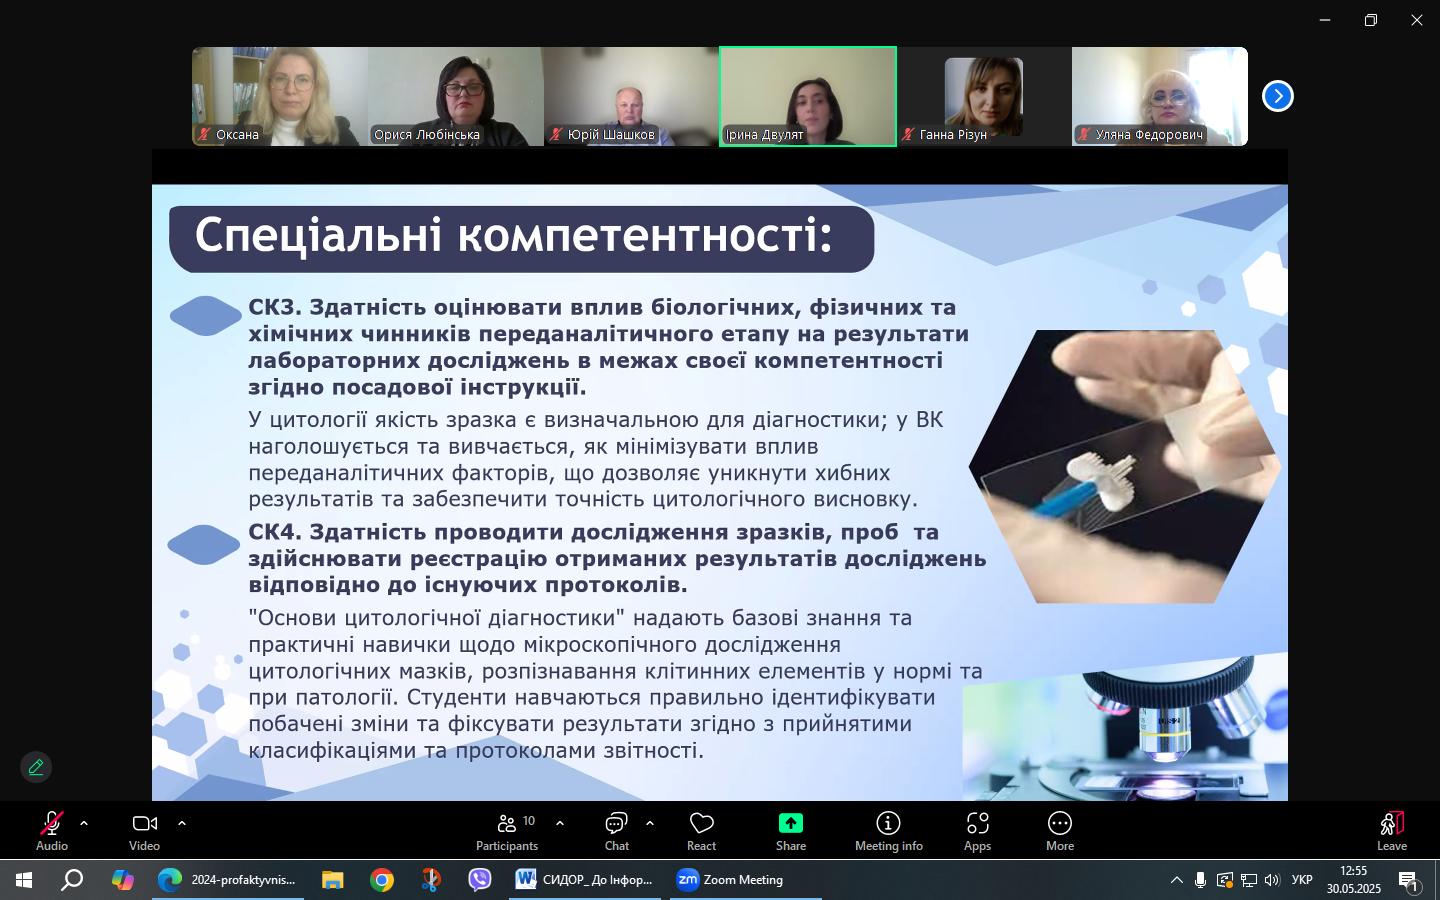1440x900 pixels.
Task: Open File Explorer from the taskbar
Action: [x=332, y=880]
